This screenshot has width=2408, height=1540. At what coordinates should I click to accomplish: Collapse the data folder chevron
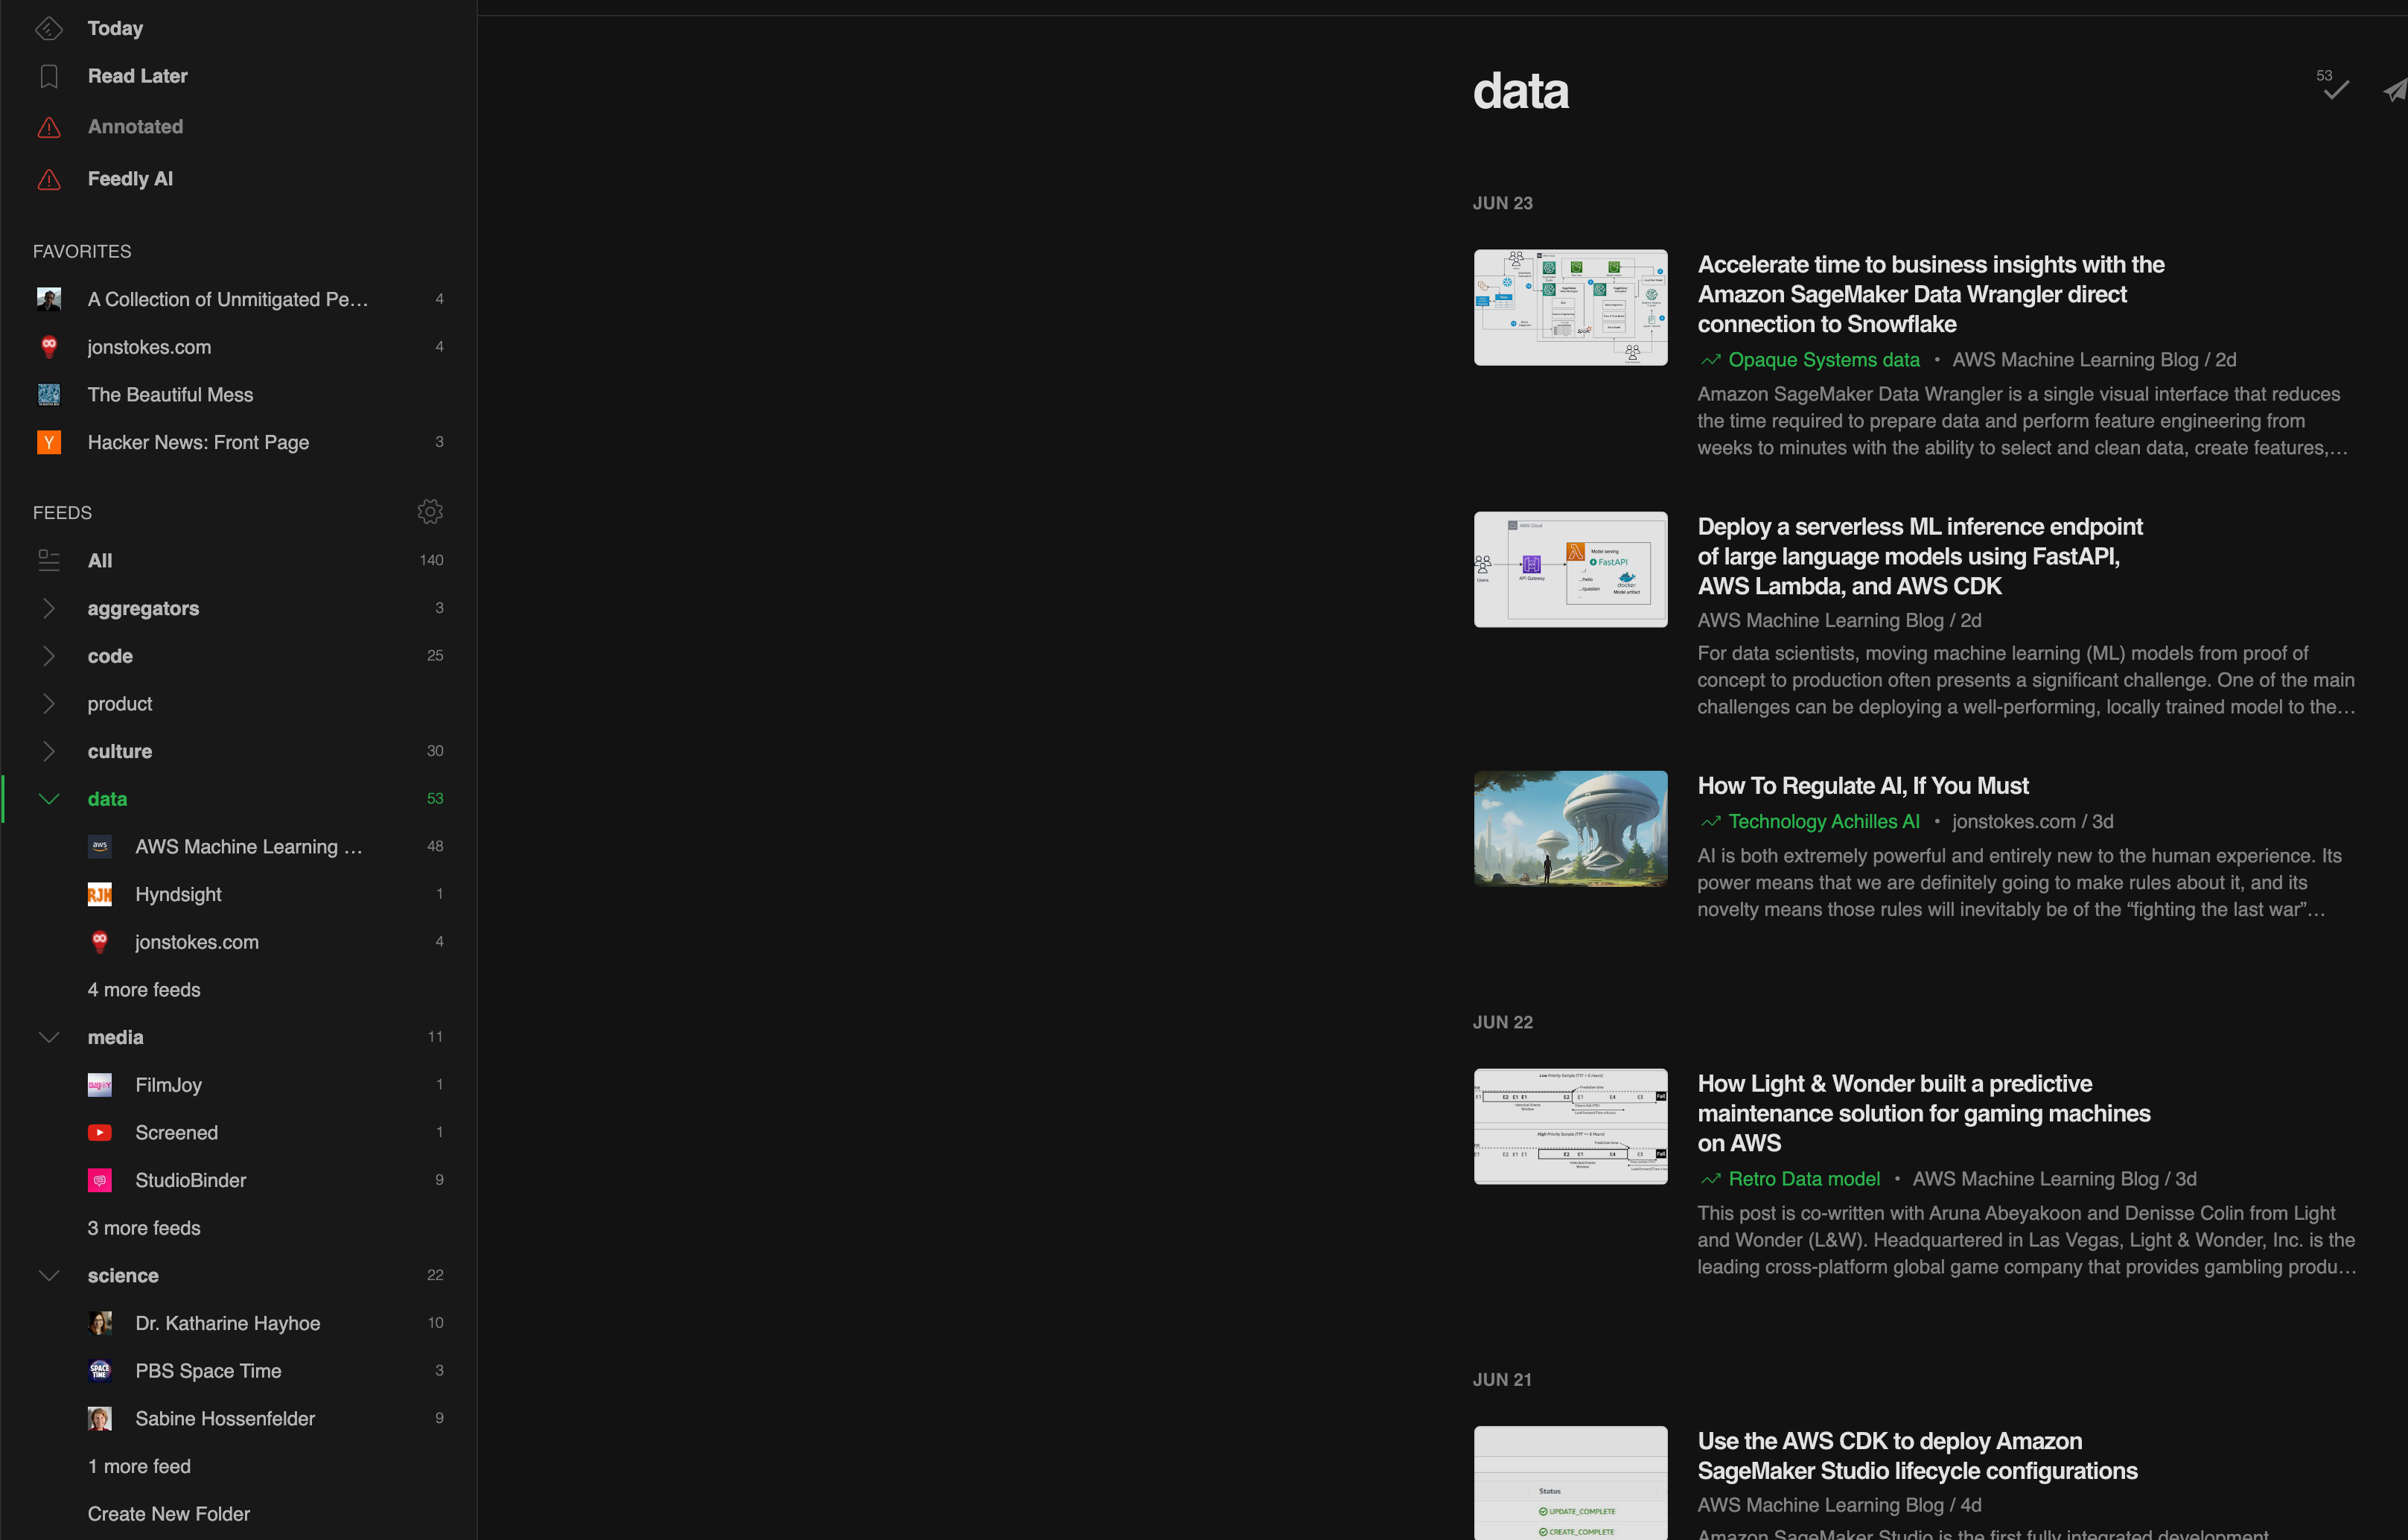(x=49, y=799)
